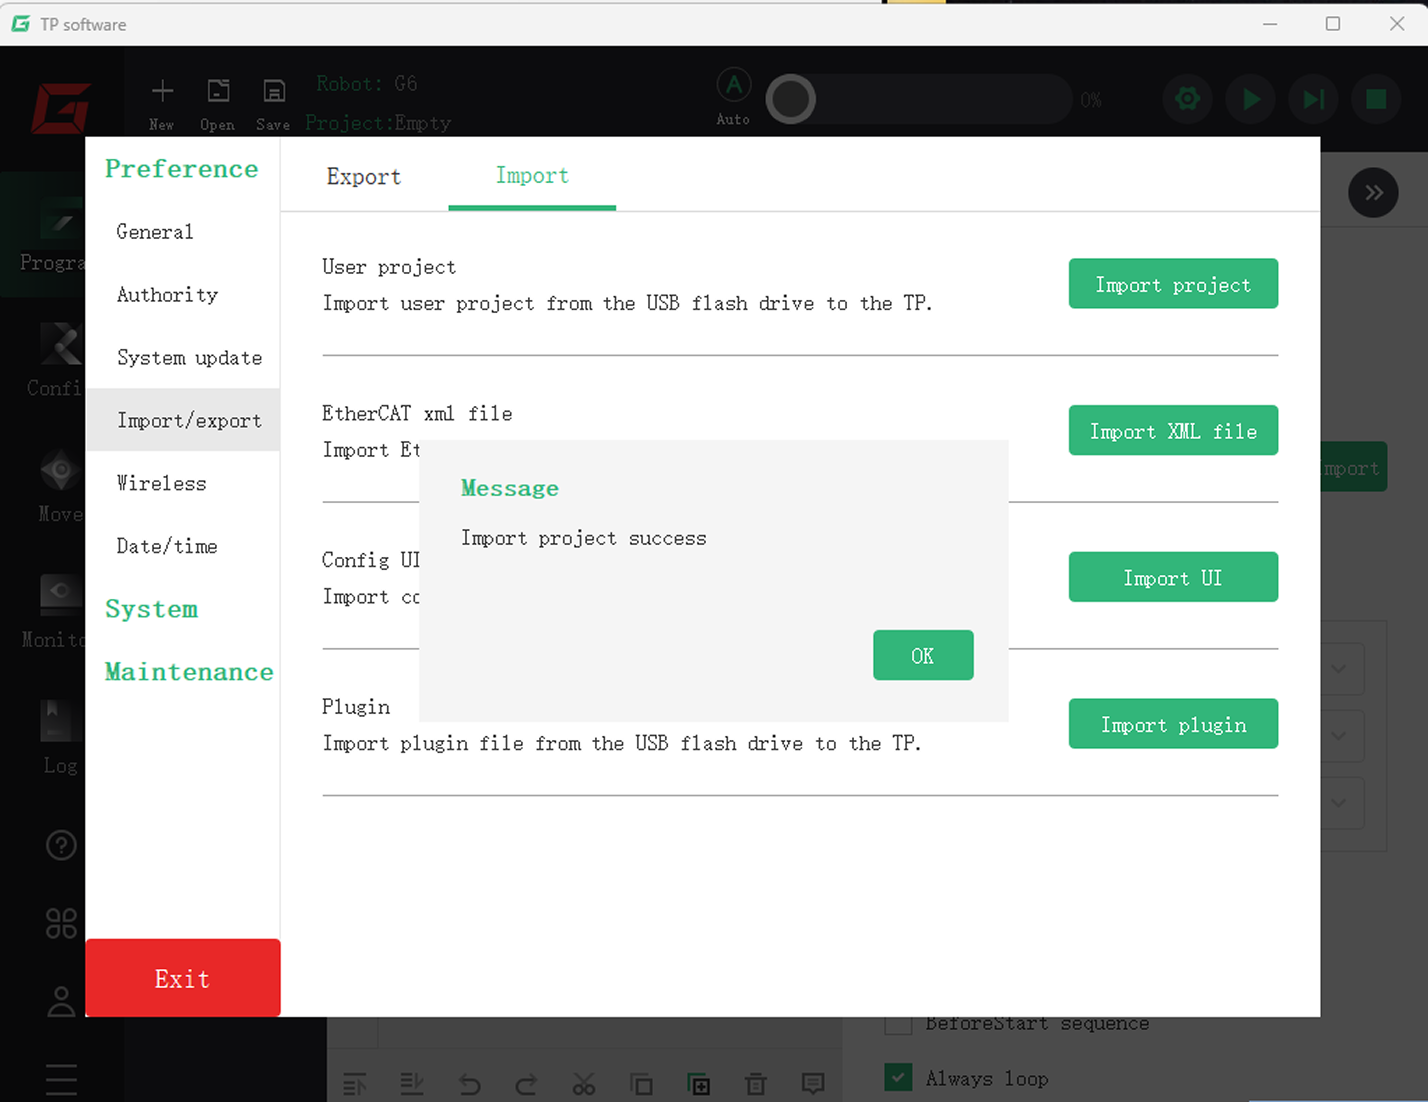Screen dimensions: 1428x1102
Task: Open the Monitor section in the left sidebar
Action: [54, 611]
